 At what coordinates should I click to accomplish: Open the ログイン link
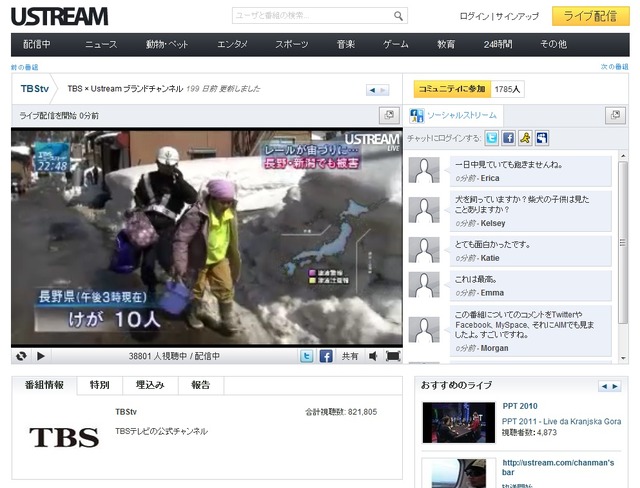(474, 17)
